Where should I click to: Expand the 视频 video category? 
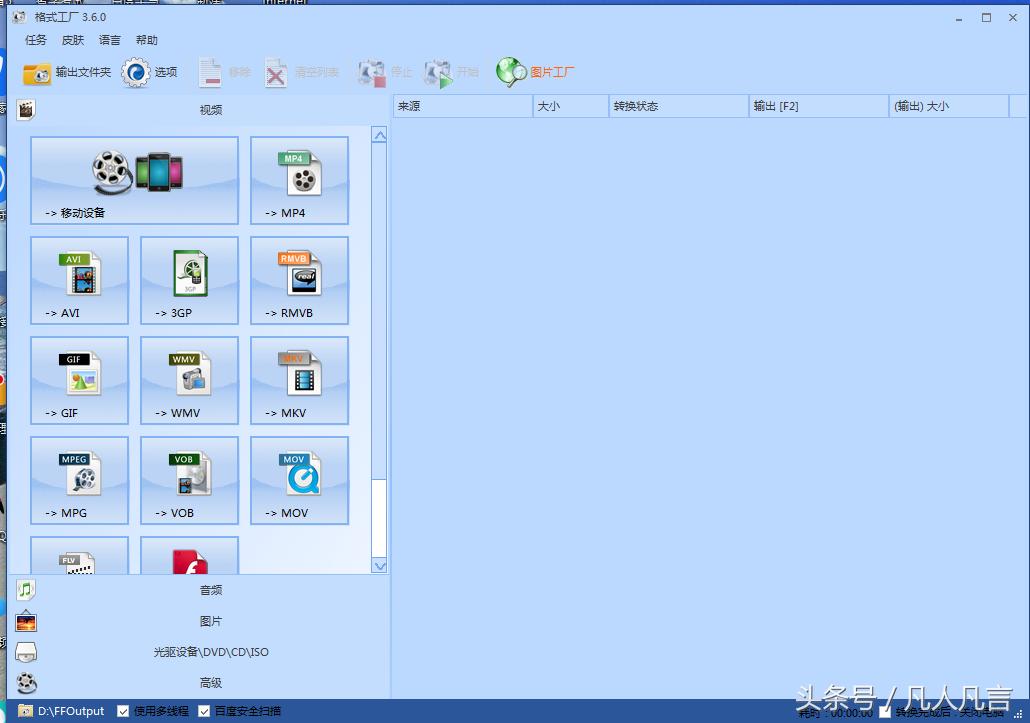tap(200, 110)
